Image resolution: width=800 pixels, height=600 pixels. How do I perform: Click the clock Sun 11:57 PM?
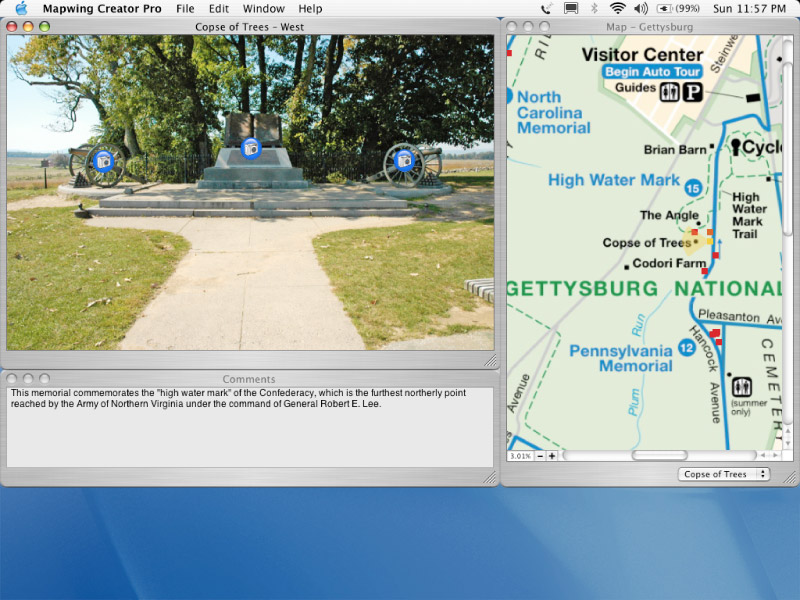point(749,8)
